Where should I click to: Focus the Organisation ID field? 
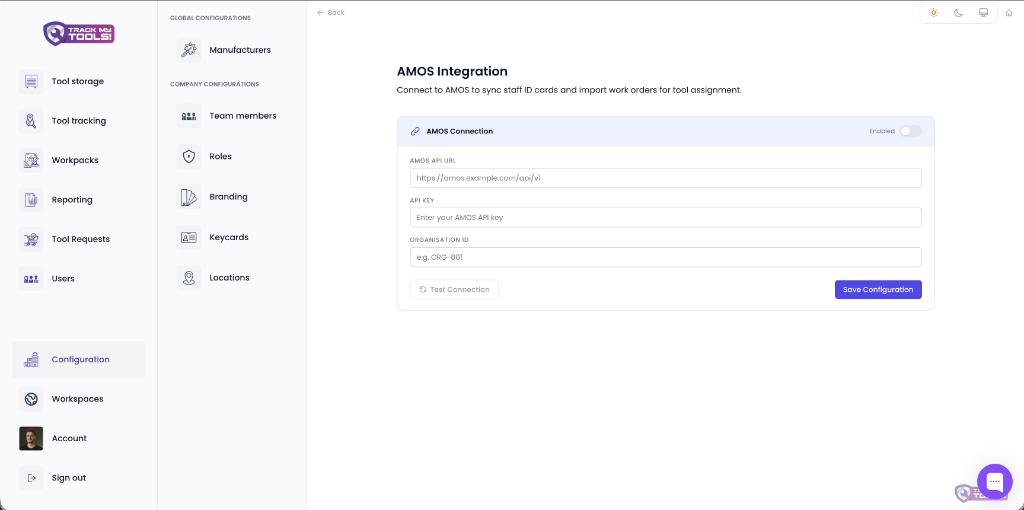tap(665, 257)
